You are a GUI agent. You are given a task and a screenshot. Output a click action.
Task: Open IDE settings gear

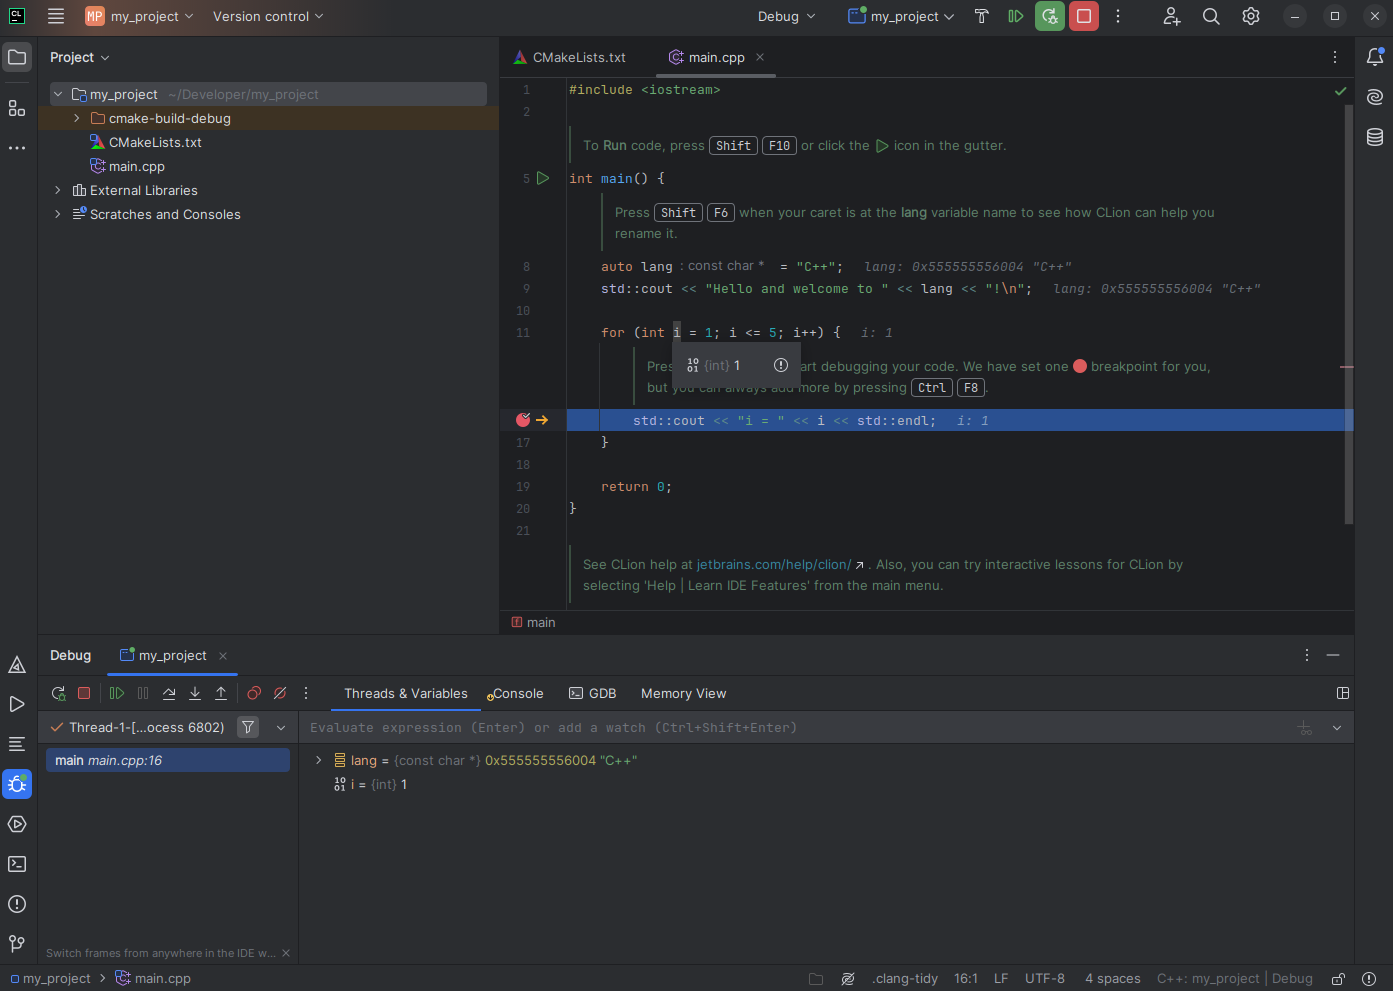pyautogui.click(x=1251, y=16)
